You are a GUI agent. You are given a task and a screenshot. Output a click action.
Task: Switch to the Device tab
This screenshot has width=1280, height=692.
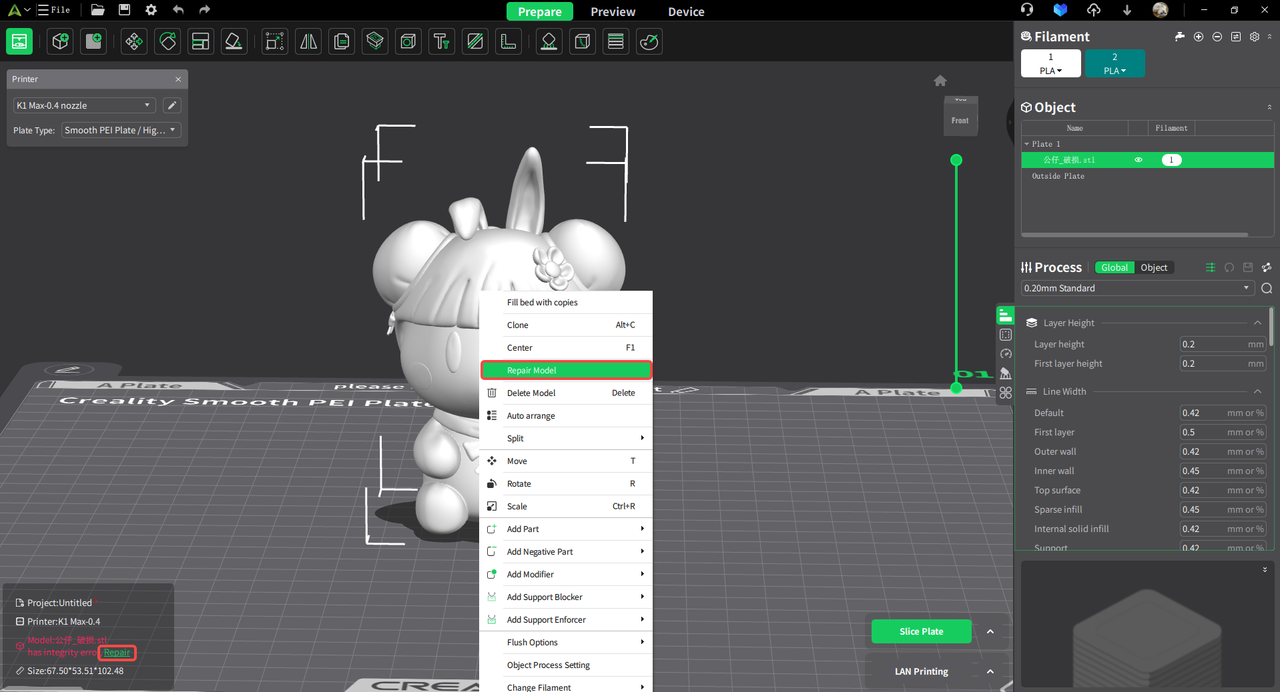(x=686, y=12)
